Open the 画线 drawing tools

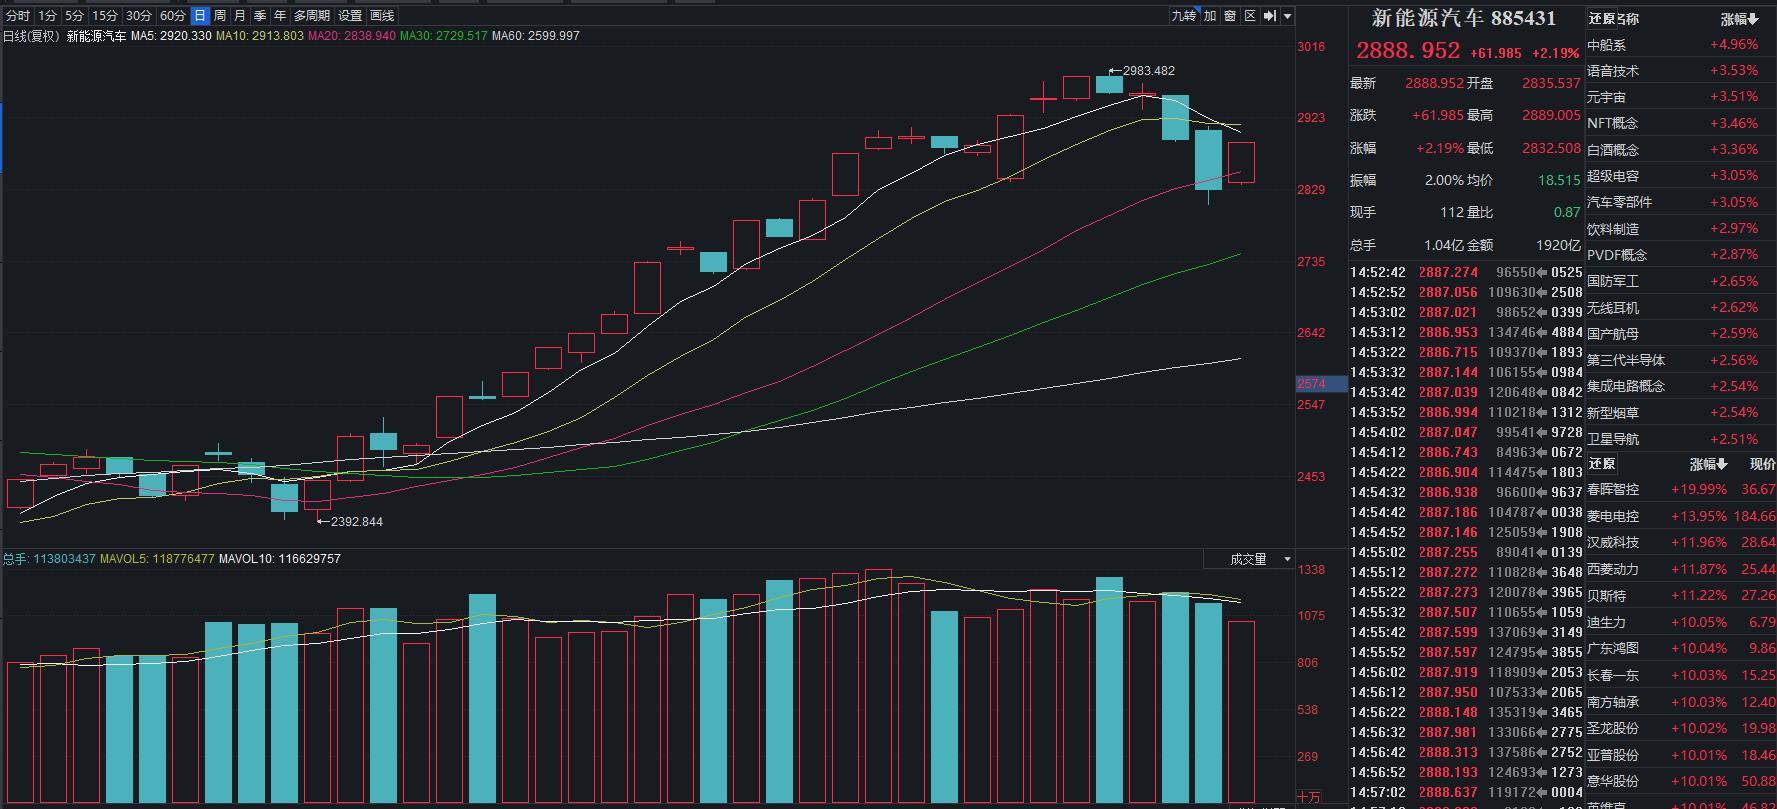click(382, 16)
